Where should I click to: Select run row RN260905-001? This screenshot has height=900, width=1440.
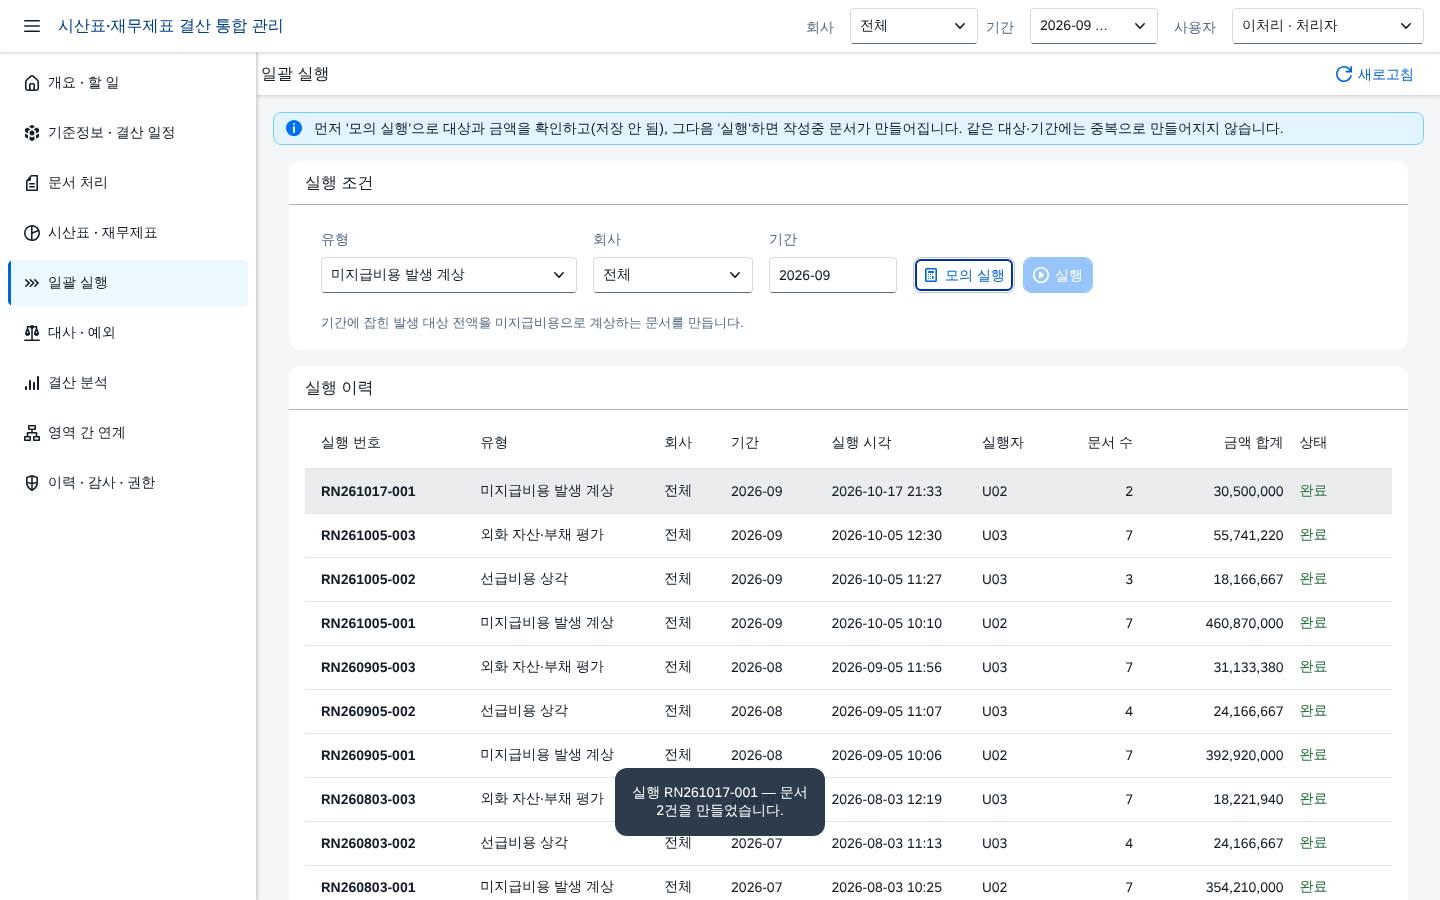click(x=848, y=755)
